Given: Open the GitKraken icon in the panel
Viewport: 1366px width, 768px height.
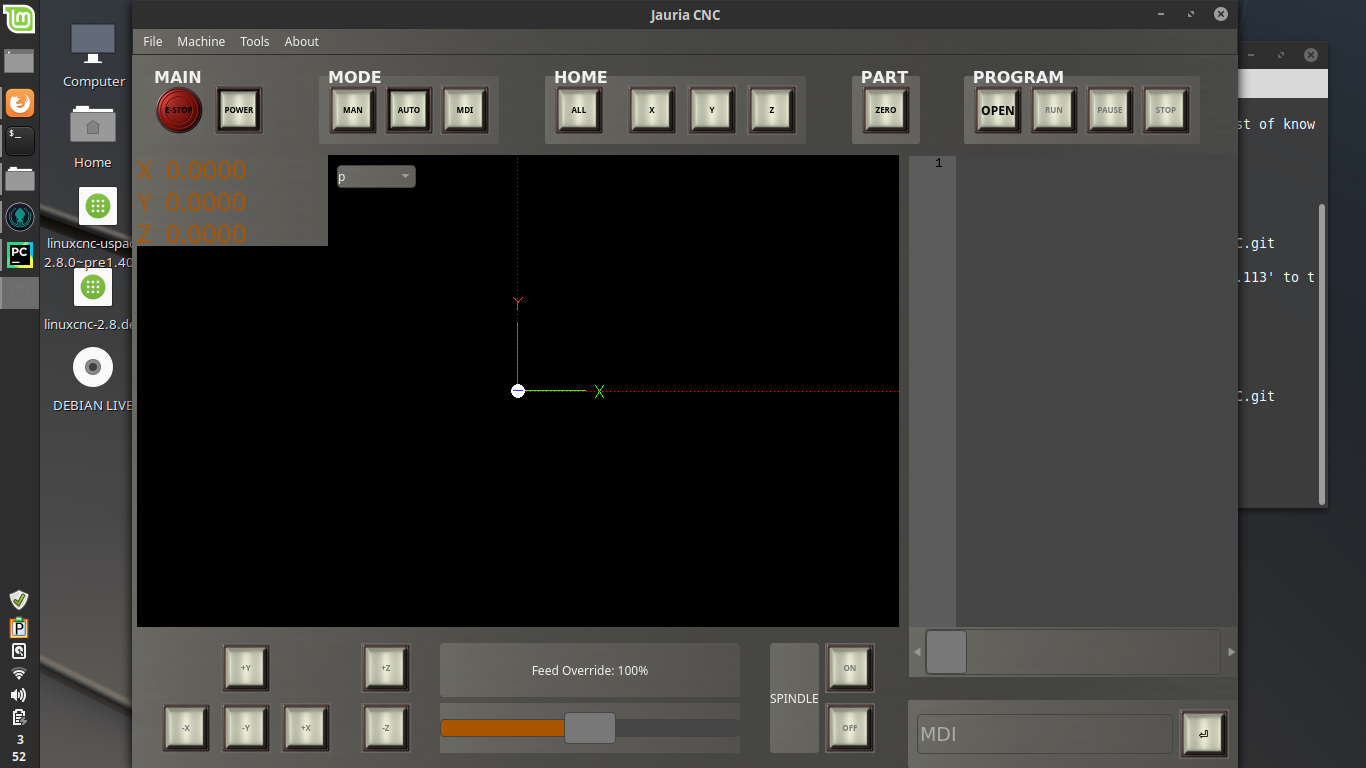Looking at the screenshot, I should coord(20,216).
